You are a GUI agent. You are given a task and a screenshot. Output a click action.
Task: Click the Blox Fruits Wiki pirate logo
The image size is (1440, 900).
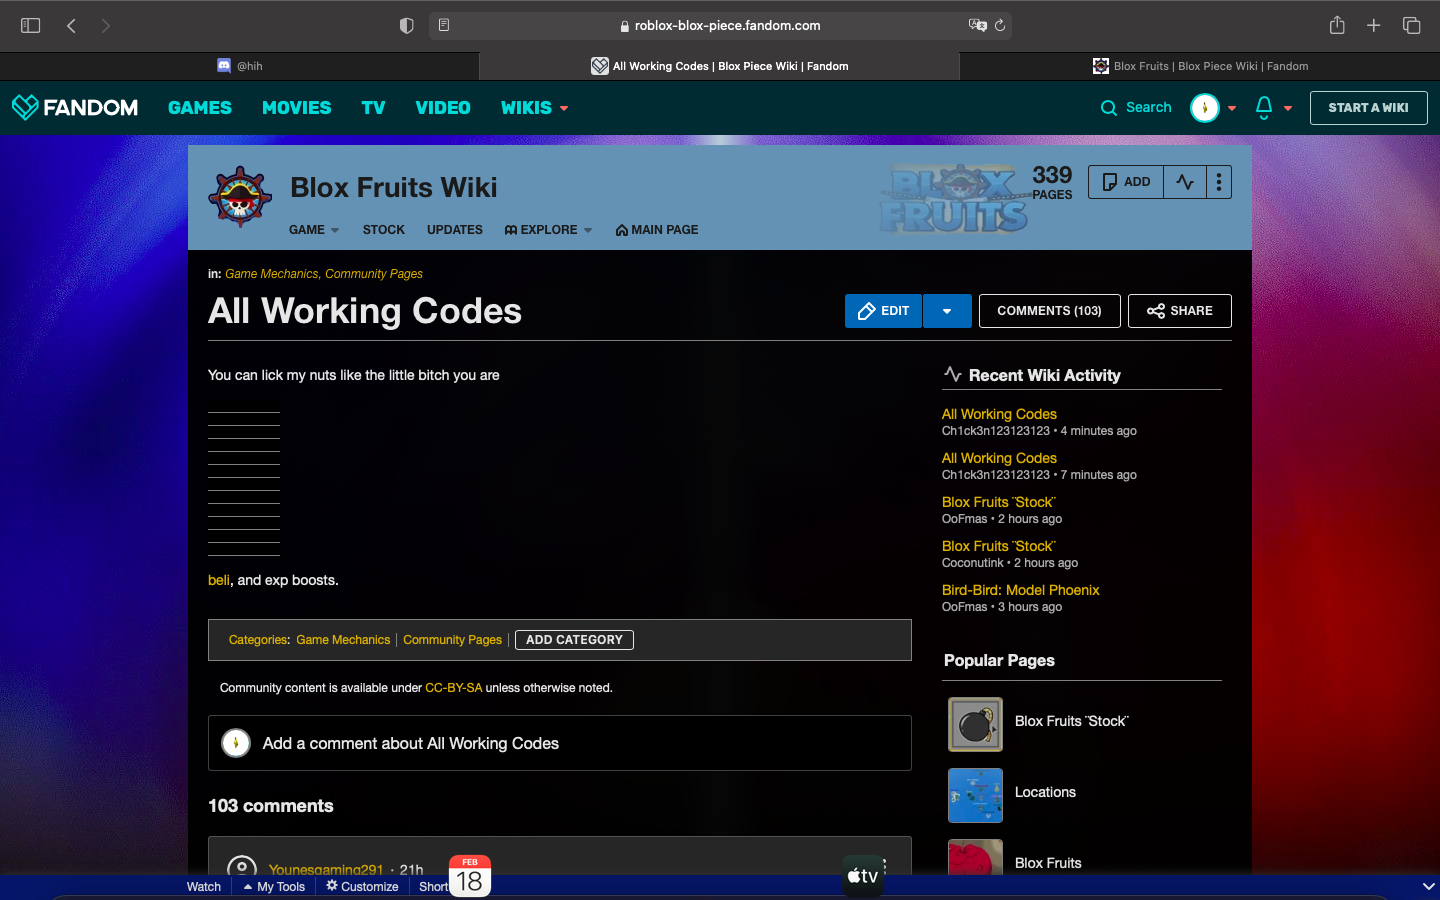(240, 197)
